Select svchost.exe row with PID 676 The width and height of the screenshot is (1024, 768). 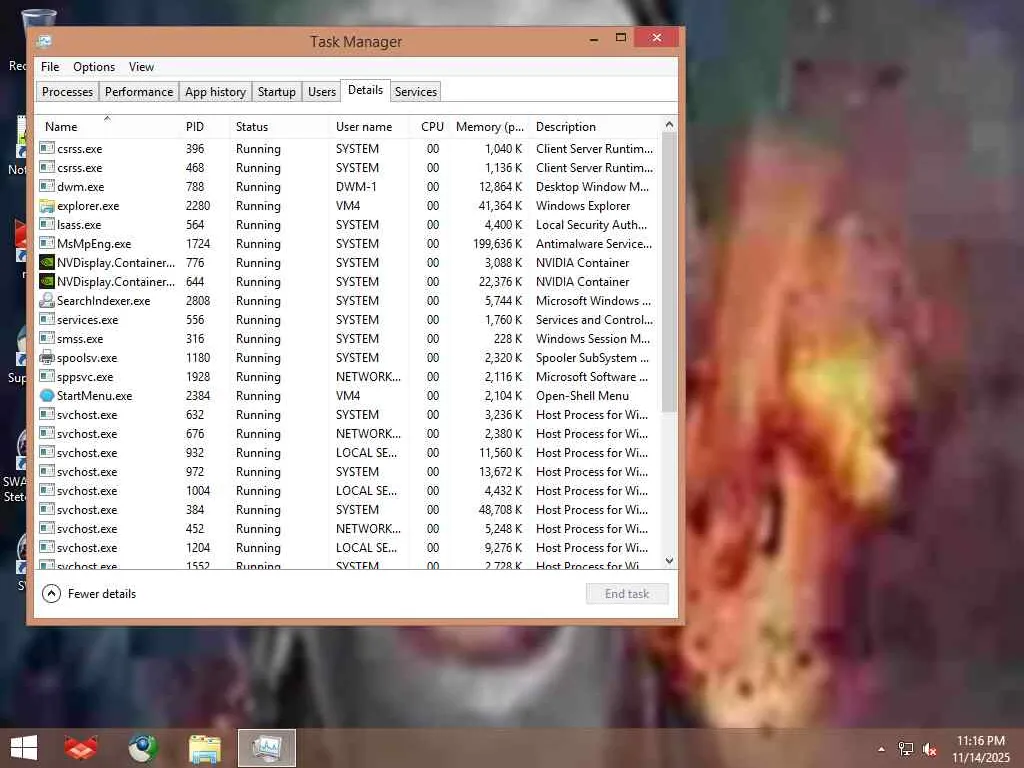(x=349, y=434)
